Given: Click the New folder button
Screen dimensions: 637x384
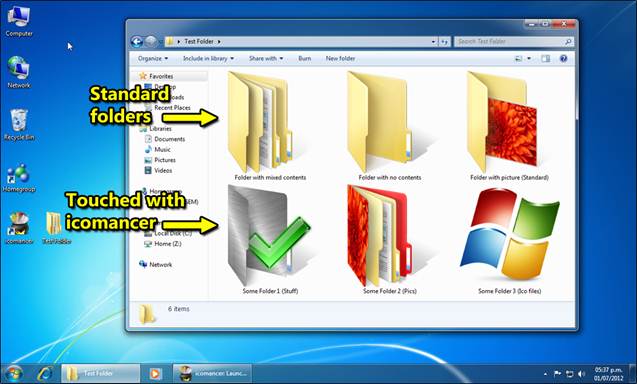Looking at the screenshot, I should [340, 59].
